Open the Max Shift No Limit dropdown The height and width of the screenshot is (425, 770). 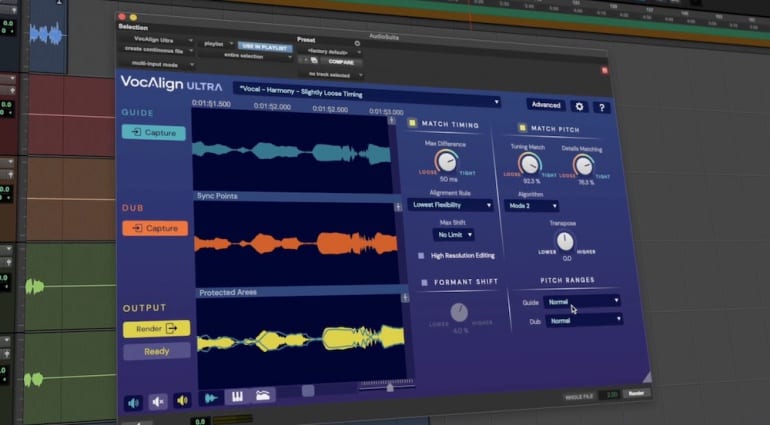click(x=454, y=235)
